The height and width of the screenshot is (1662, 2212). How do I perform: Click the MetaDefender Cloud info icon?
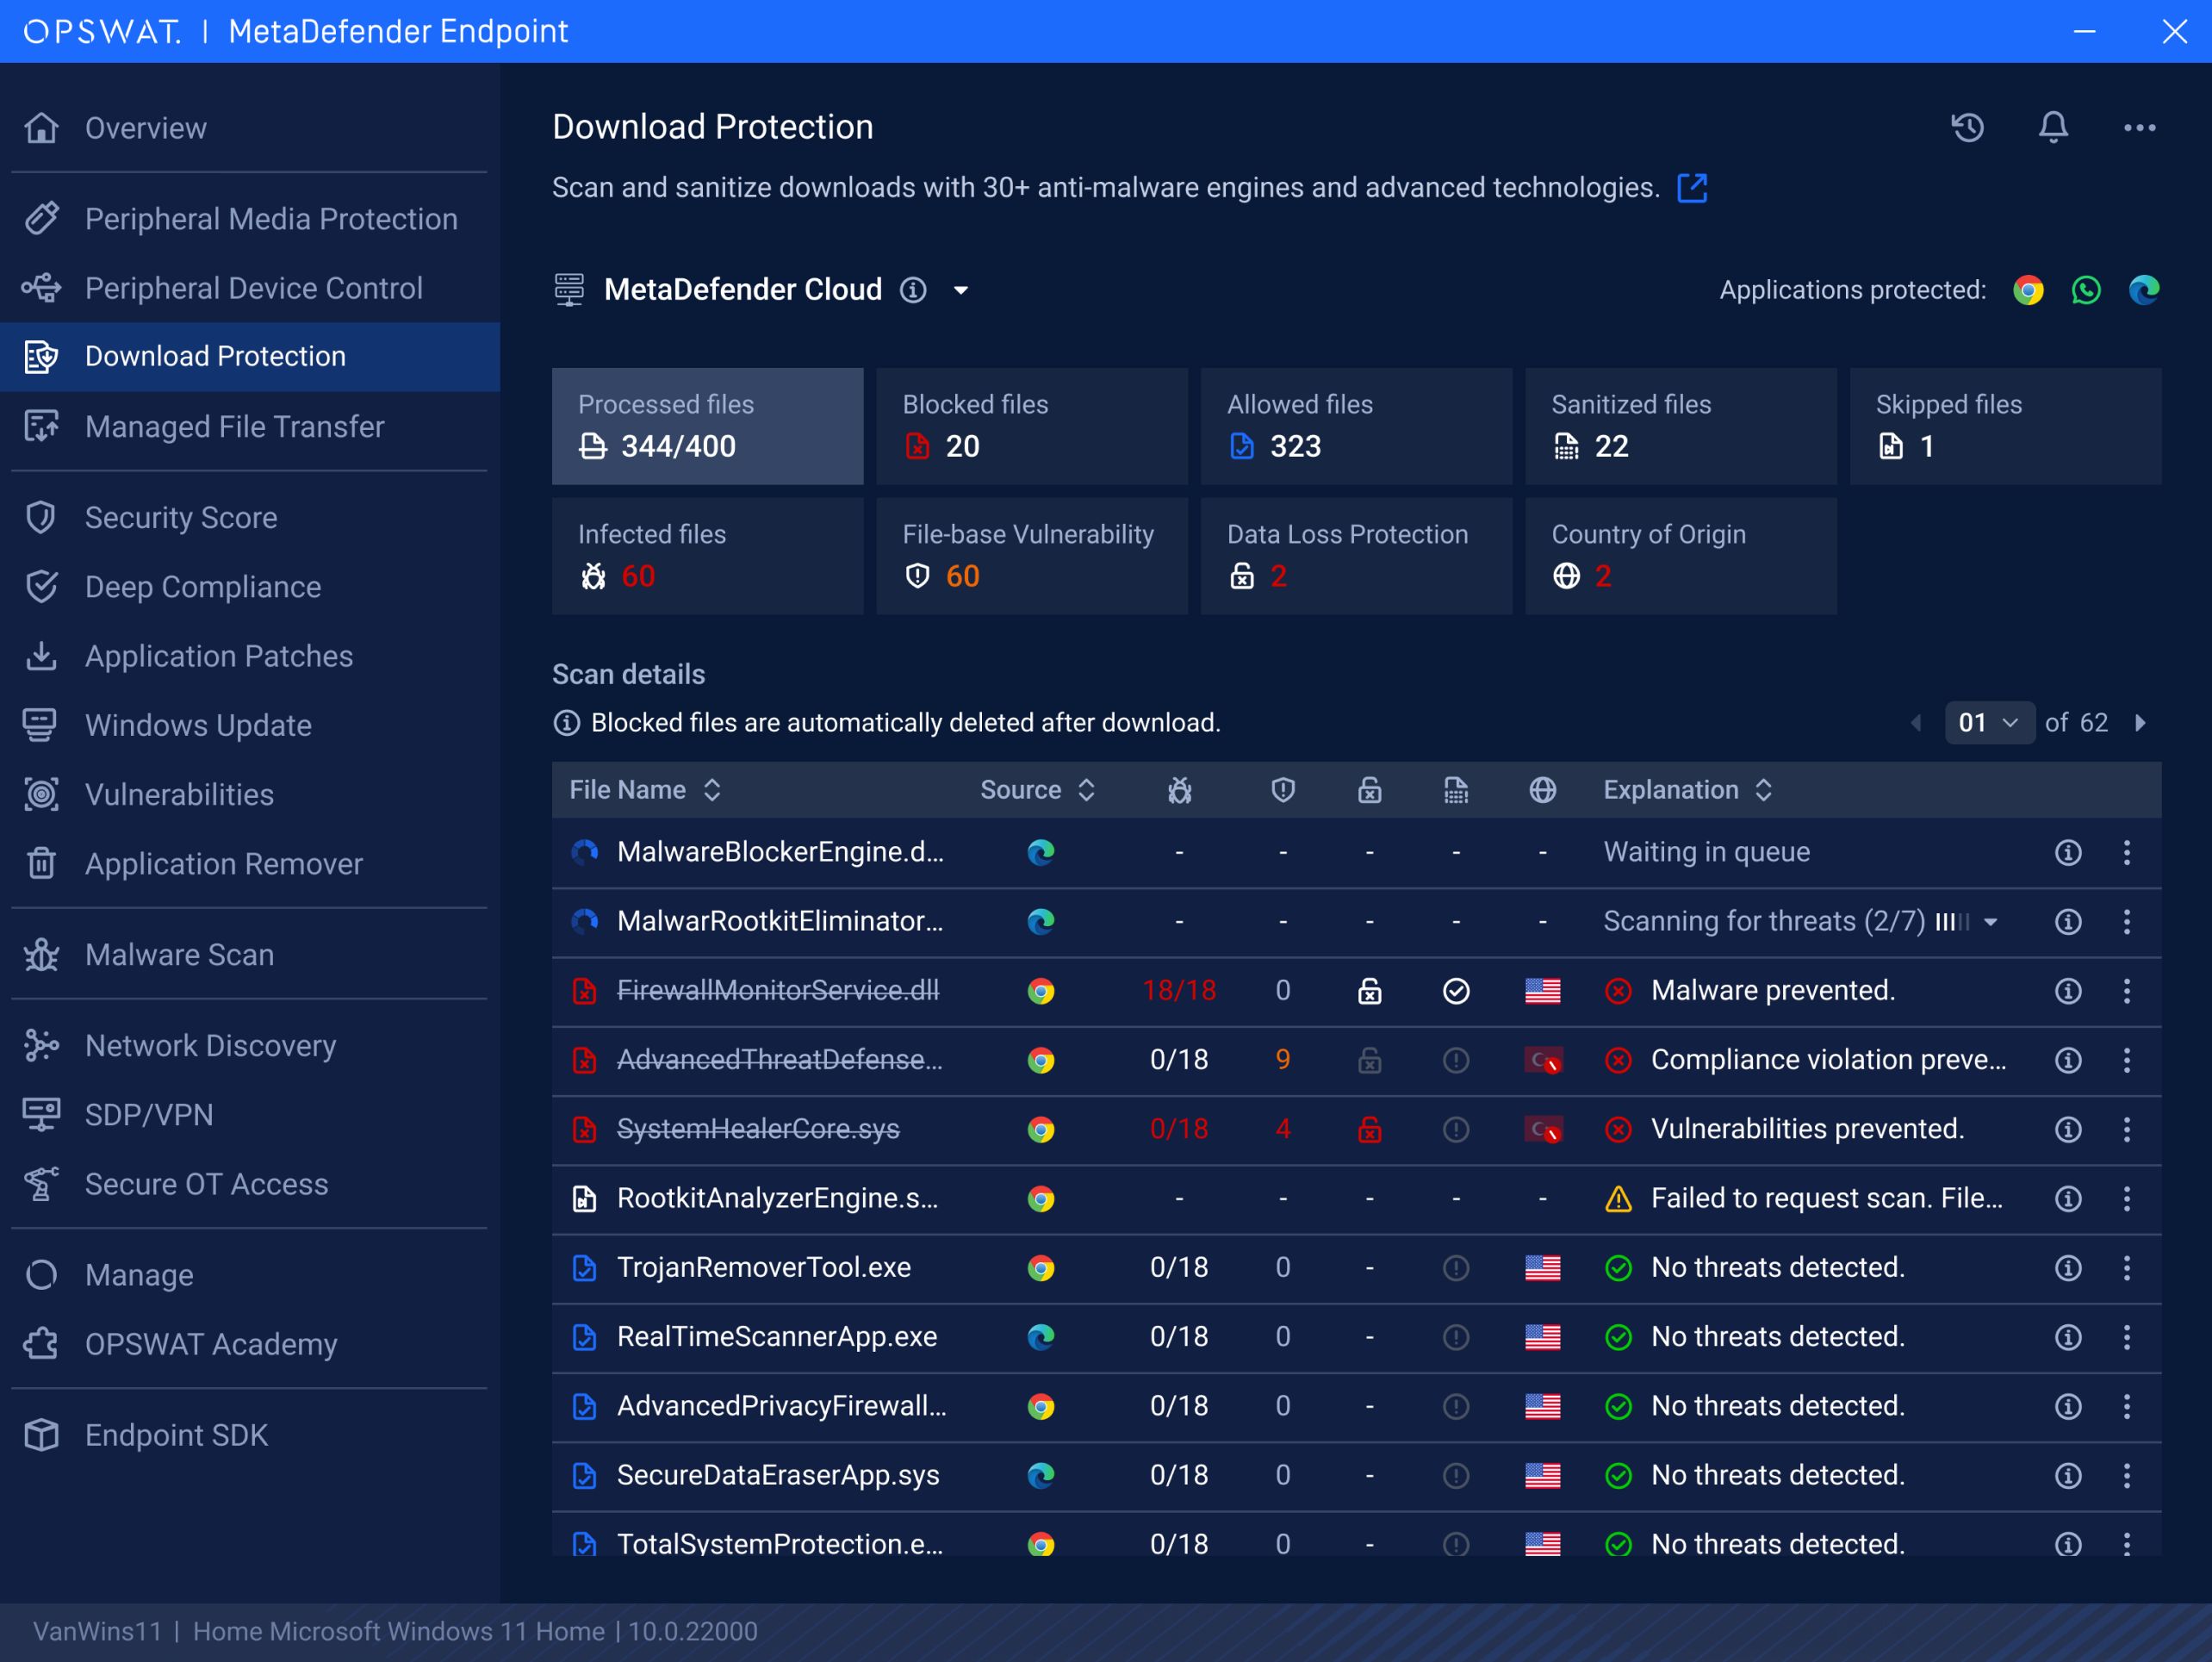[913, 290]
